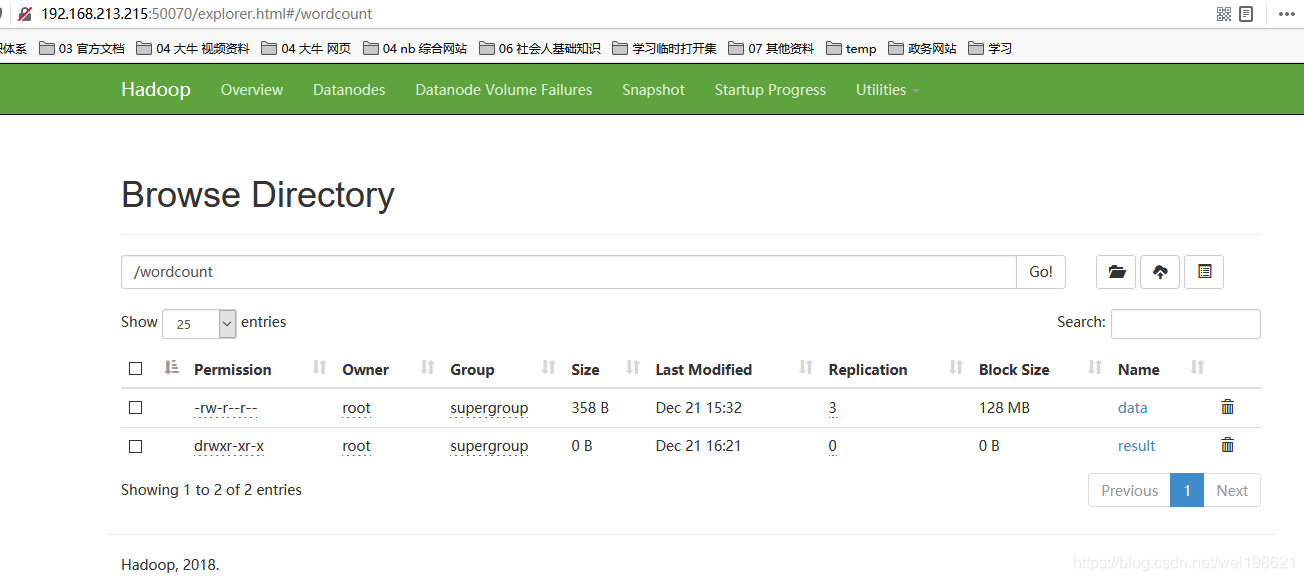The width and height of the screenshot is (1304, 581).
Task: Check the checkbox for the result row
Action: tap(136, 446)
